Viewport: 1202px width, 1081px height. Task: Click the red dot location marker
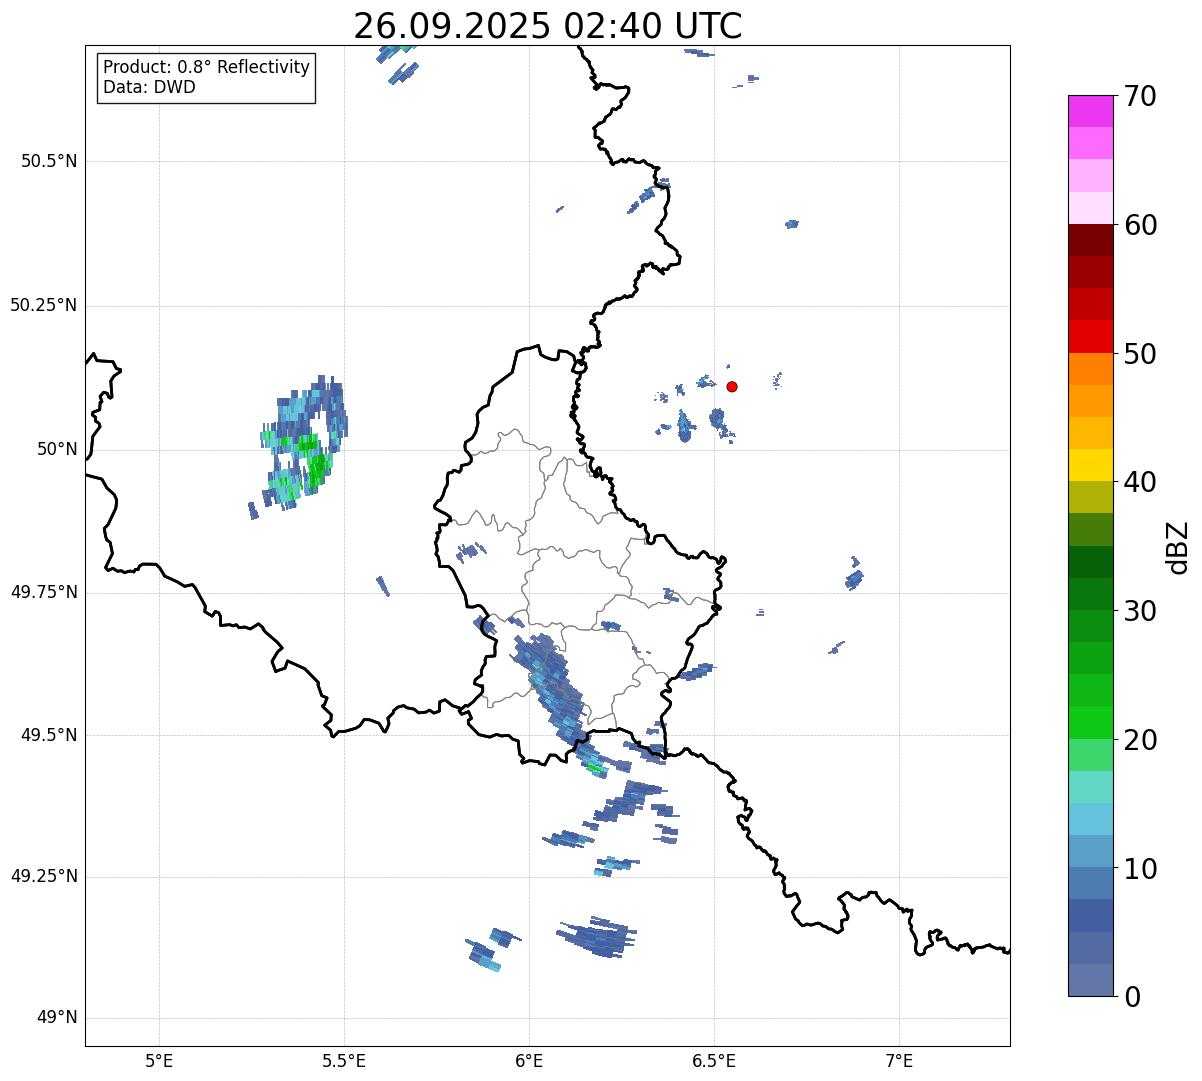(x=732, y=386)
